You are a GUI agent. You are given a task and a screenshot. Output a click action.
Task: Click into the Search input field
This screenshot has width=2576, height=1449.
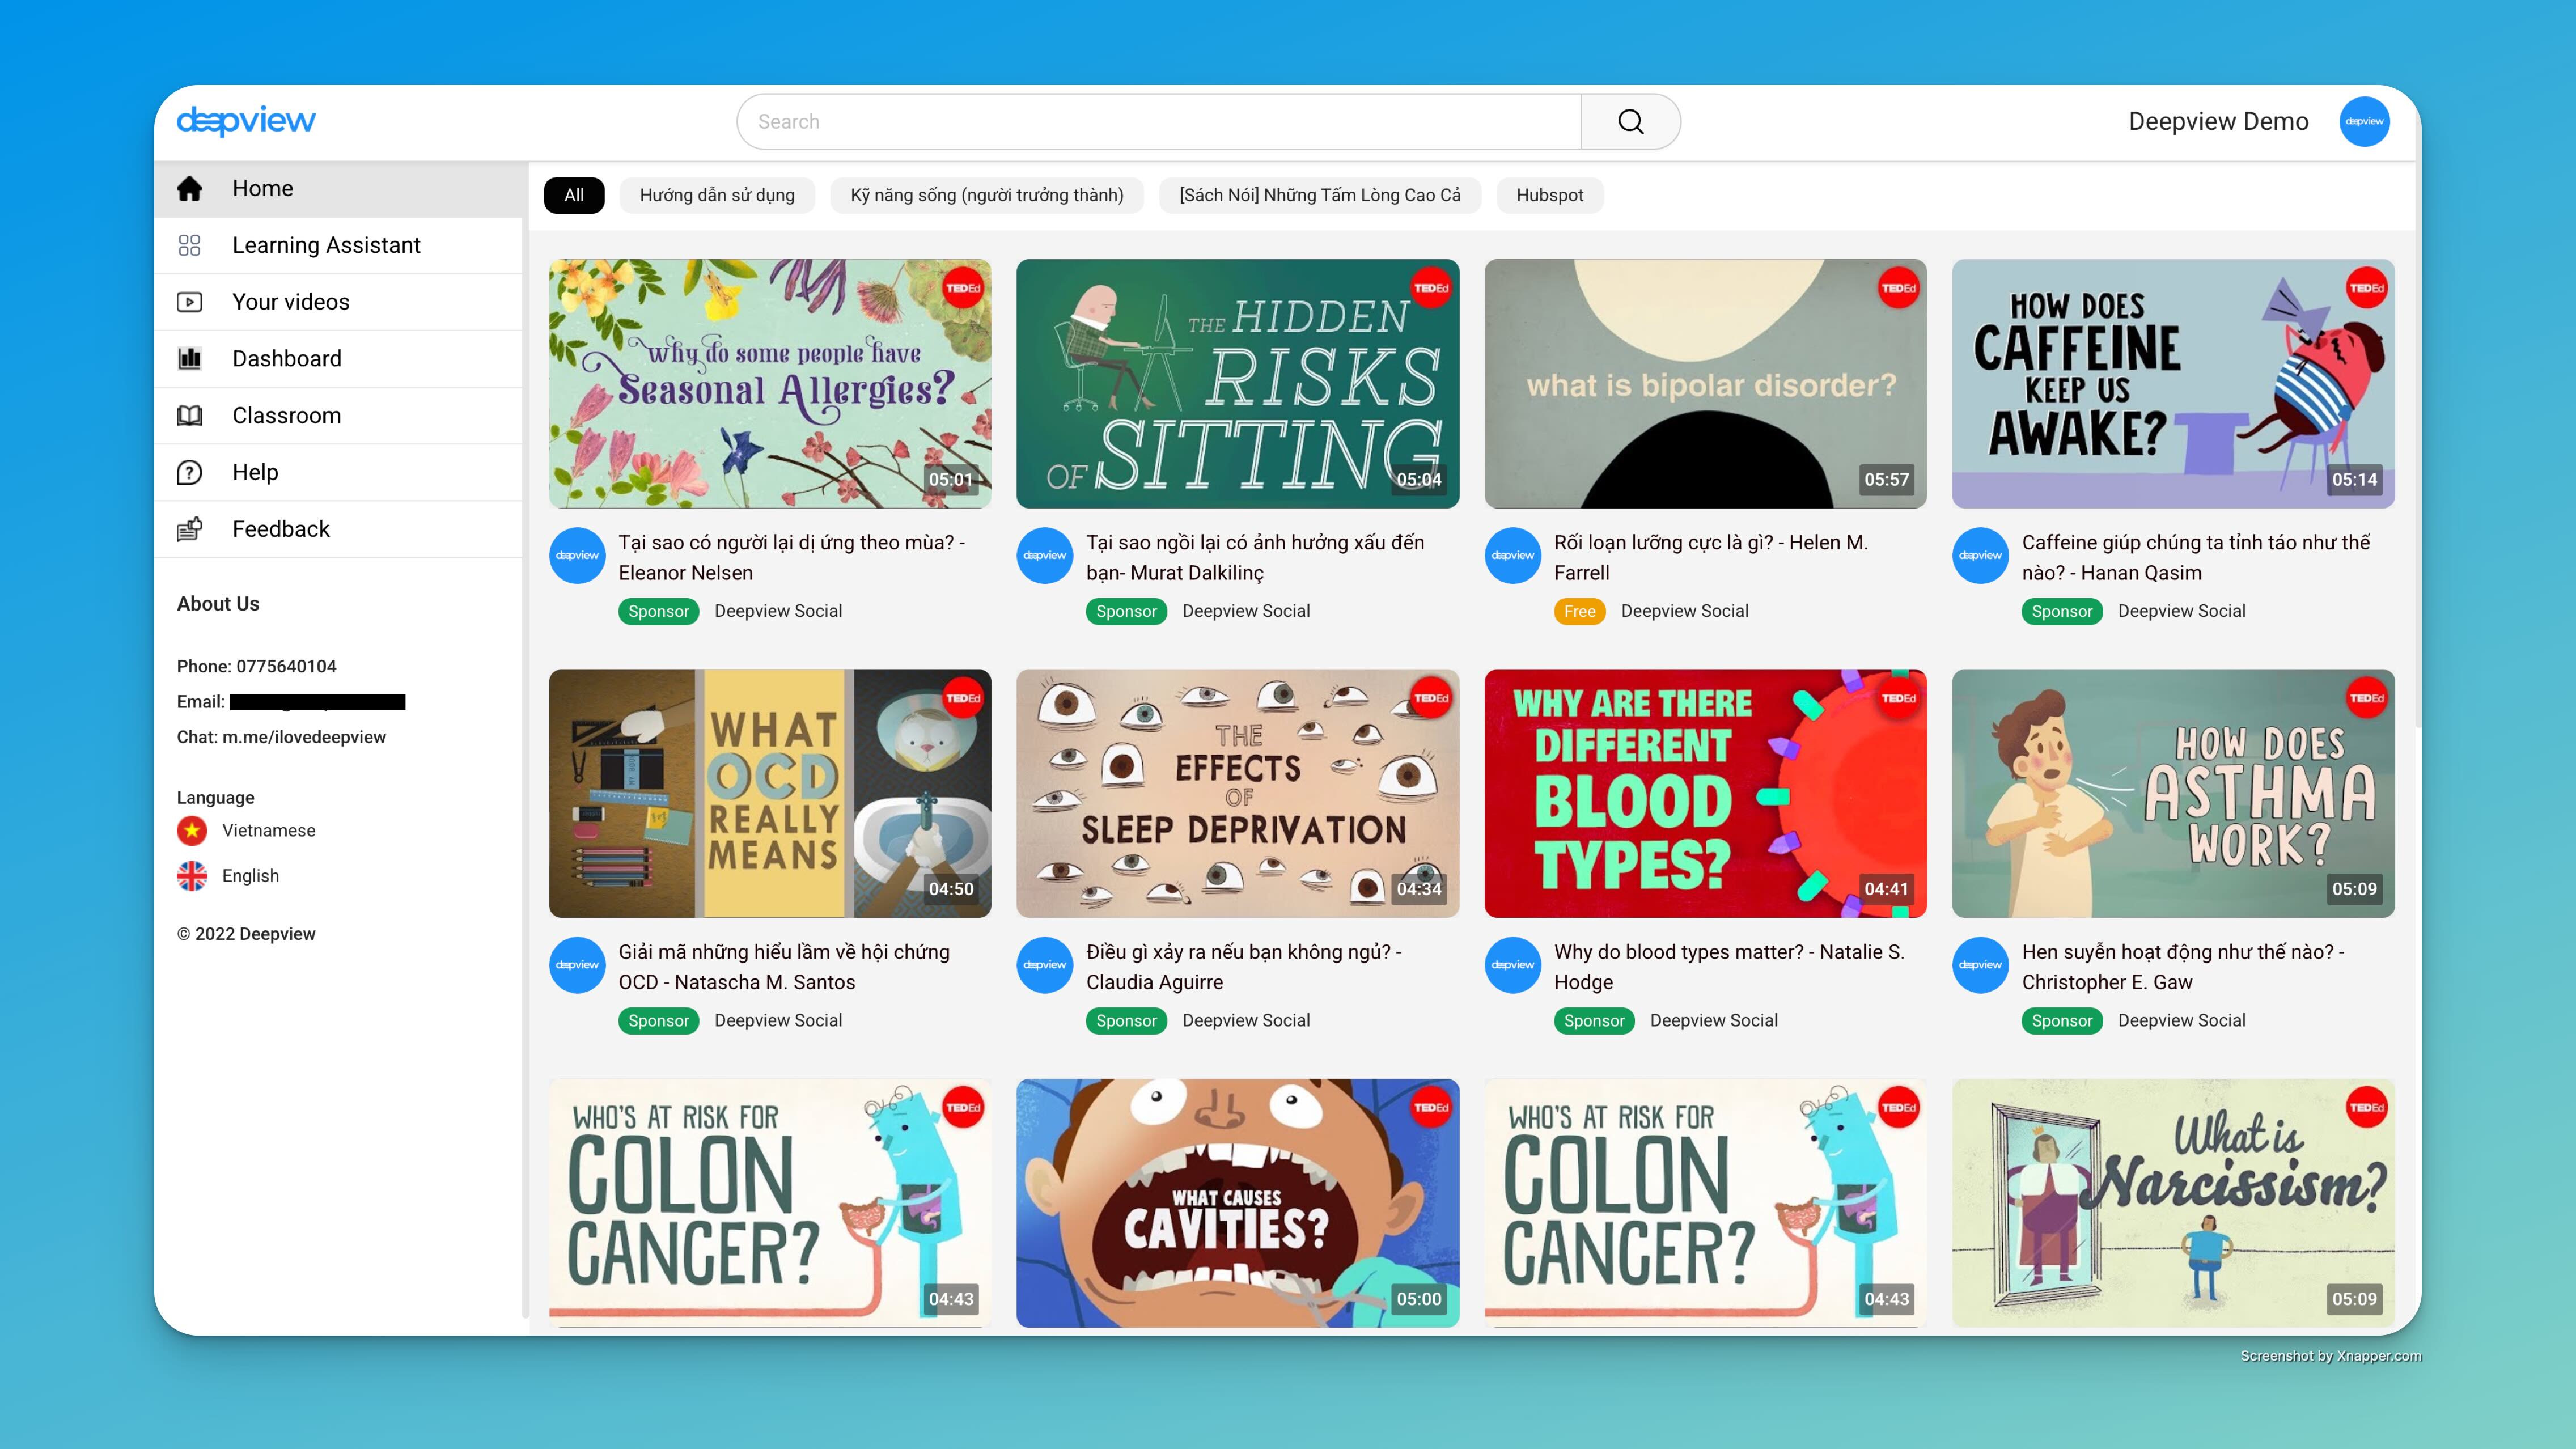pos(1160,122)
